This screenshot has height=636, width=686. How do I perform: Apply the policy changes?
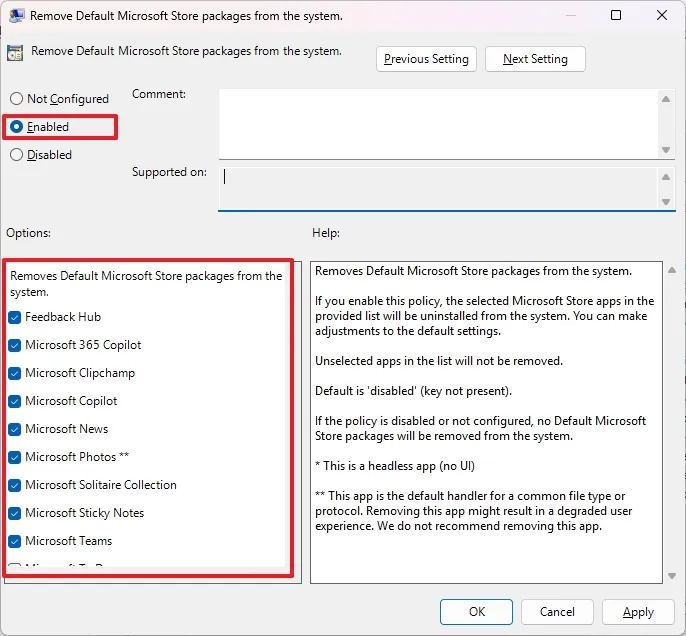point(638,612)
